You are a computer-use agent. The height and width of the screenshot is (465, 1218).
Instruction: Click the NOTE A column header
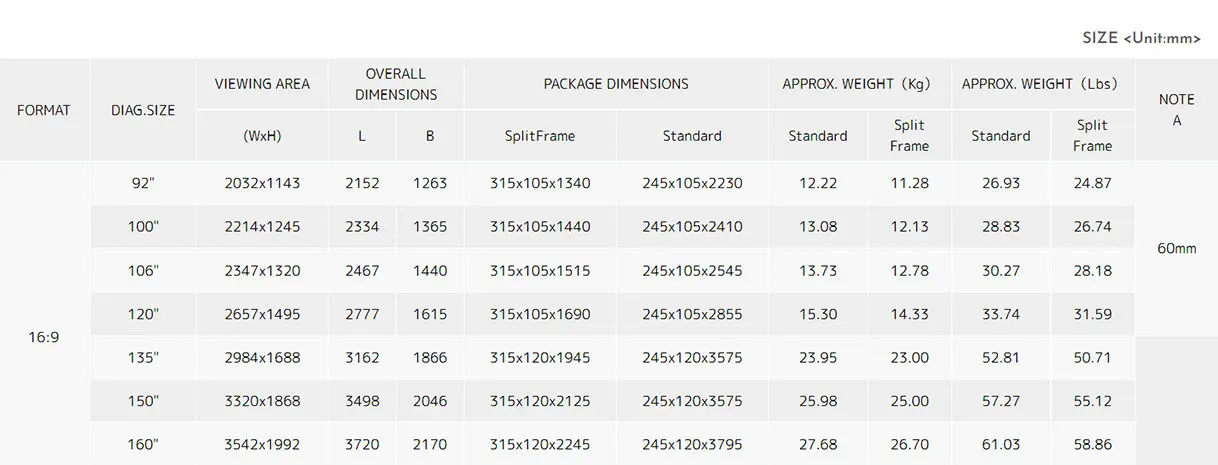pos(1176,110)
